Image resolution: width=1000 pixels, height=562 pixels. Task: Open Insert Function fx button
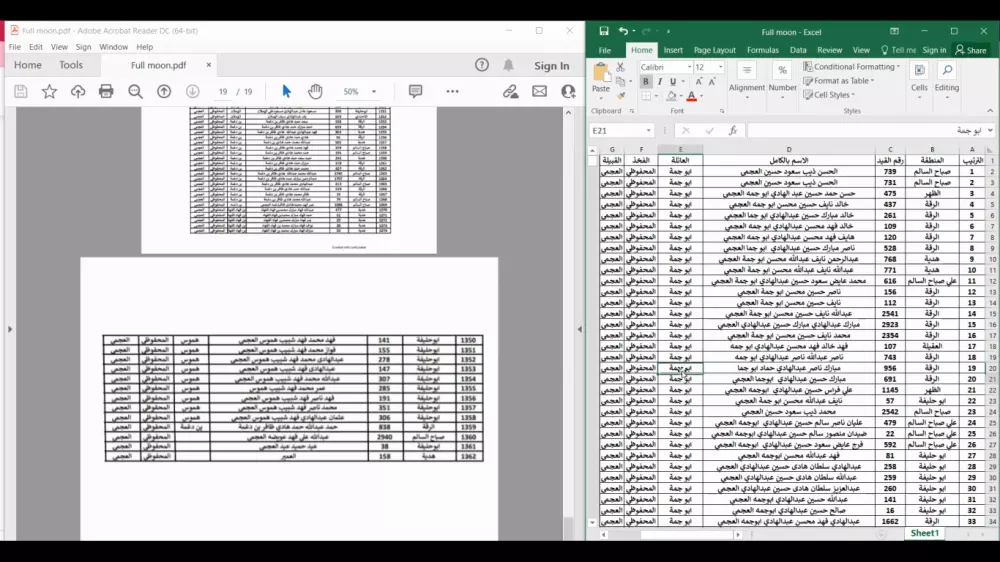pos(733,130)
